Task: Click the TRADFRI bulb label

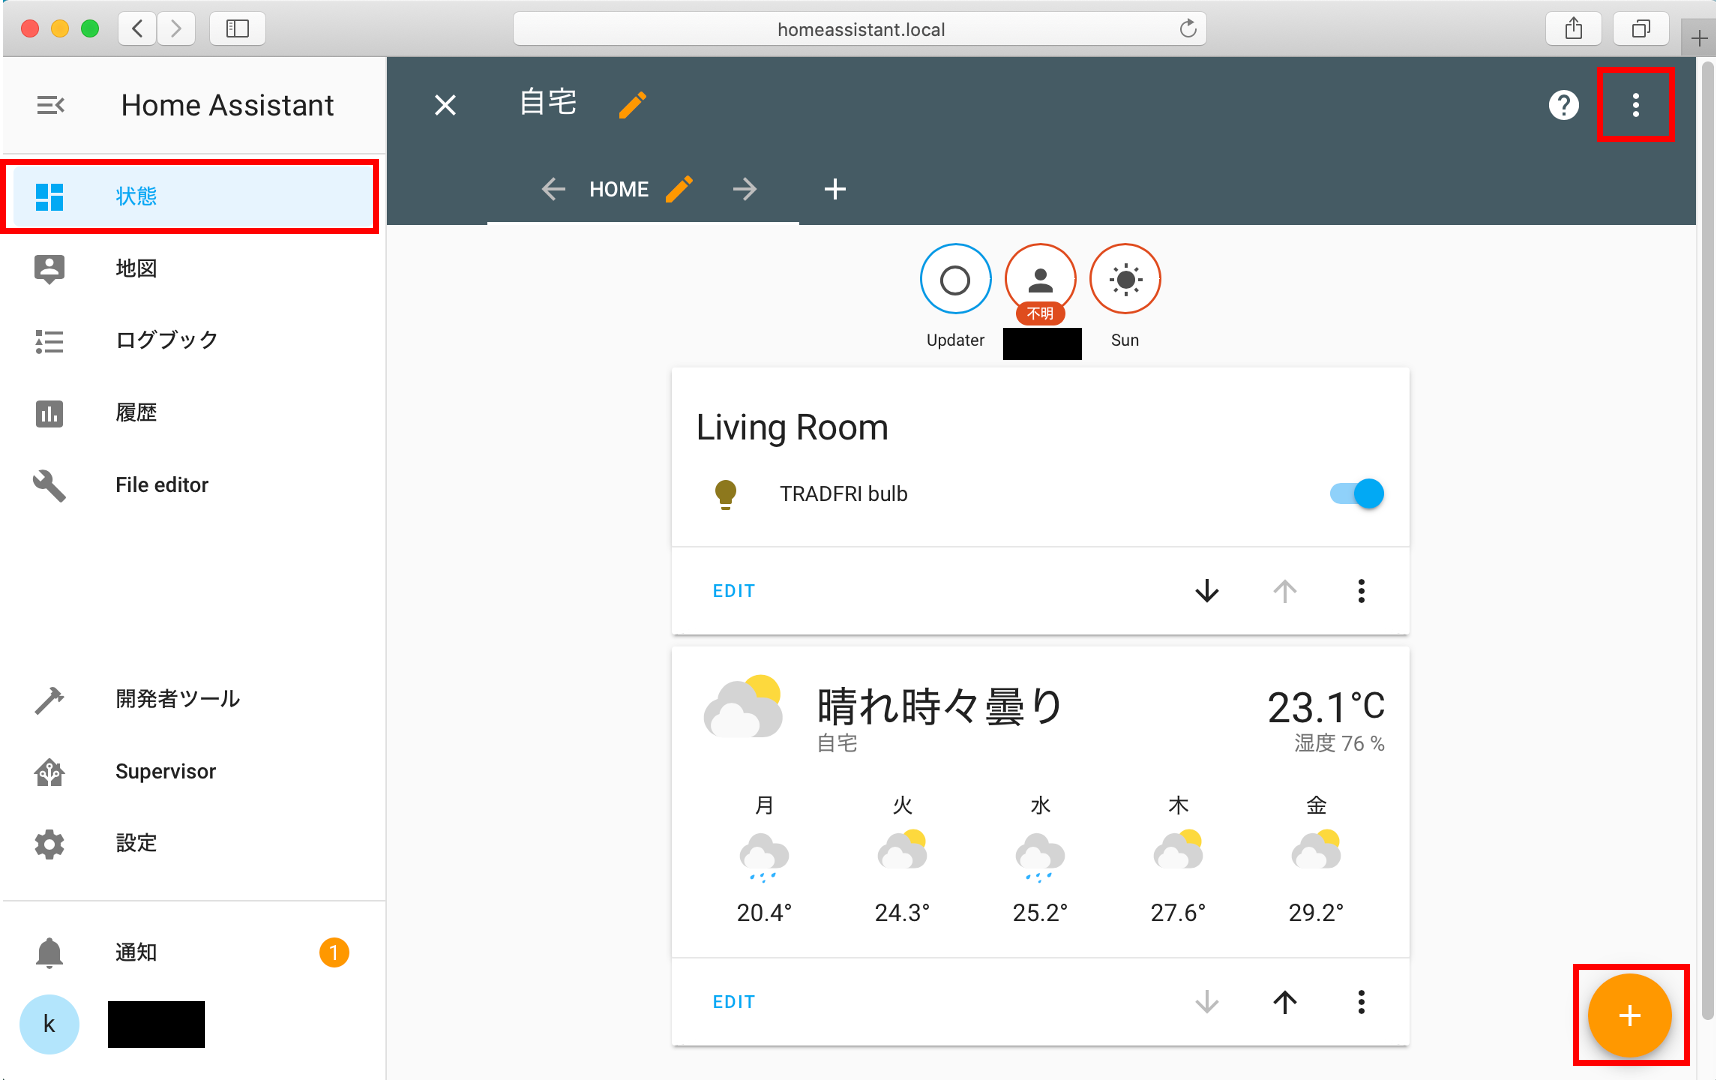Action: click(844, 494)
